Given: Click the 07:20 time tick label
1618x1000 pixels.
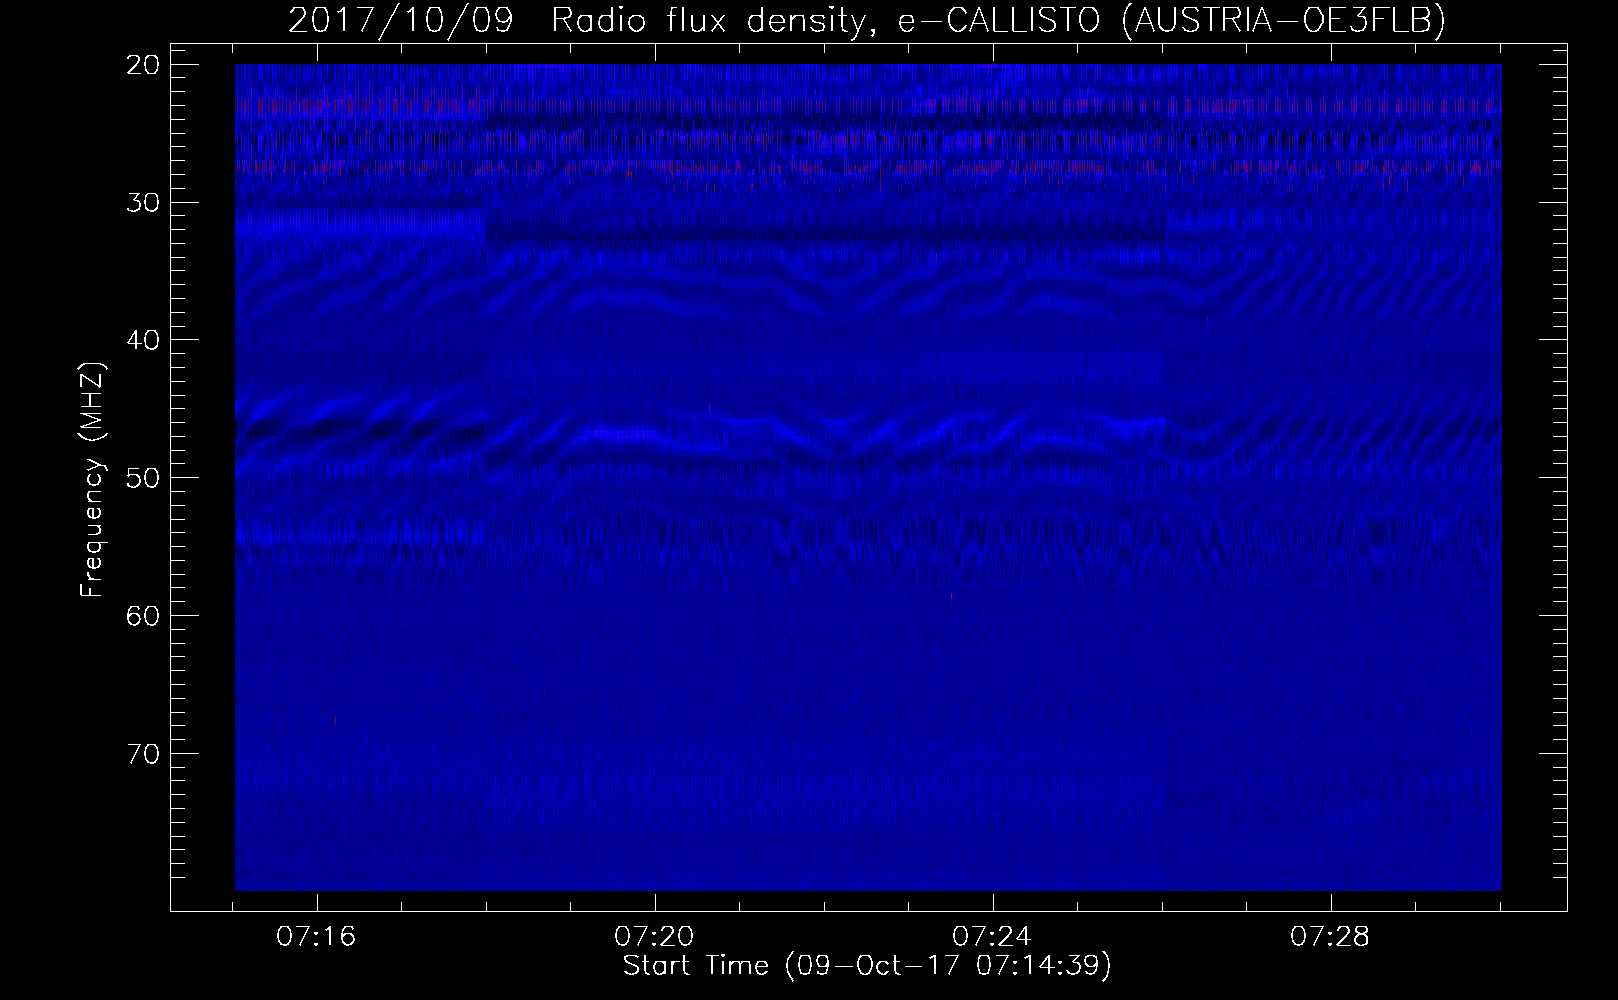Looking at the screenshot, I should pos(655,938).
